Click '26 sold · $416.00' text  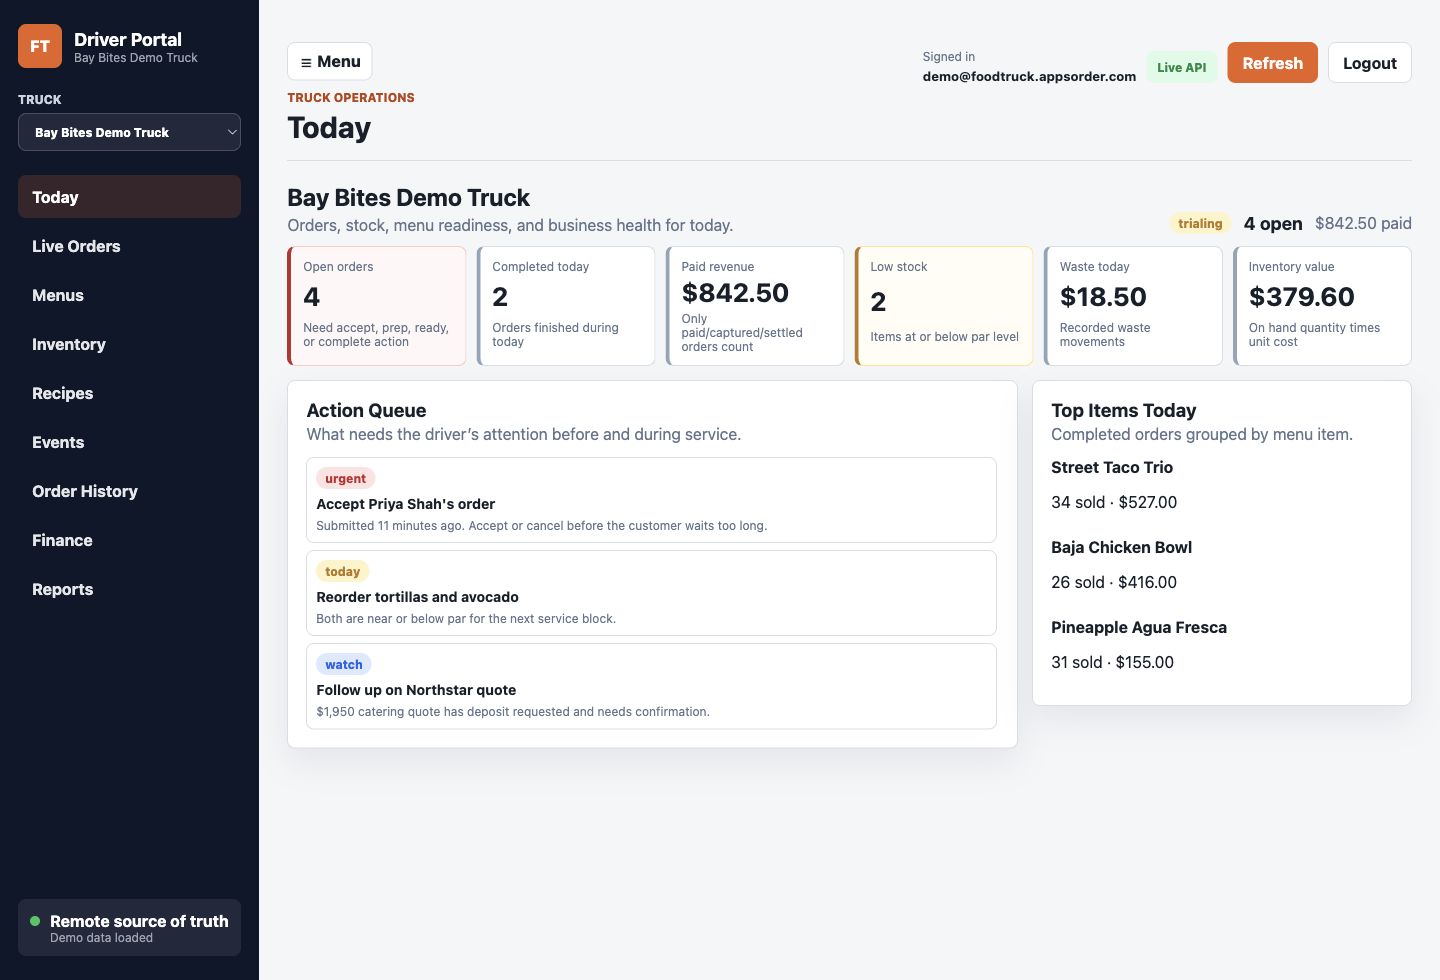1114,582
